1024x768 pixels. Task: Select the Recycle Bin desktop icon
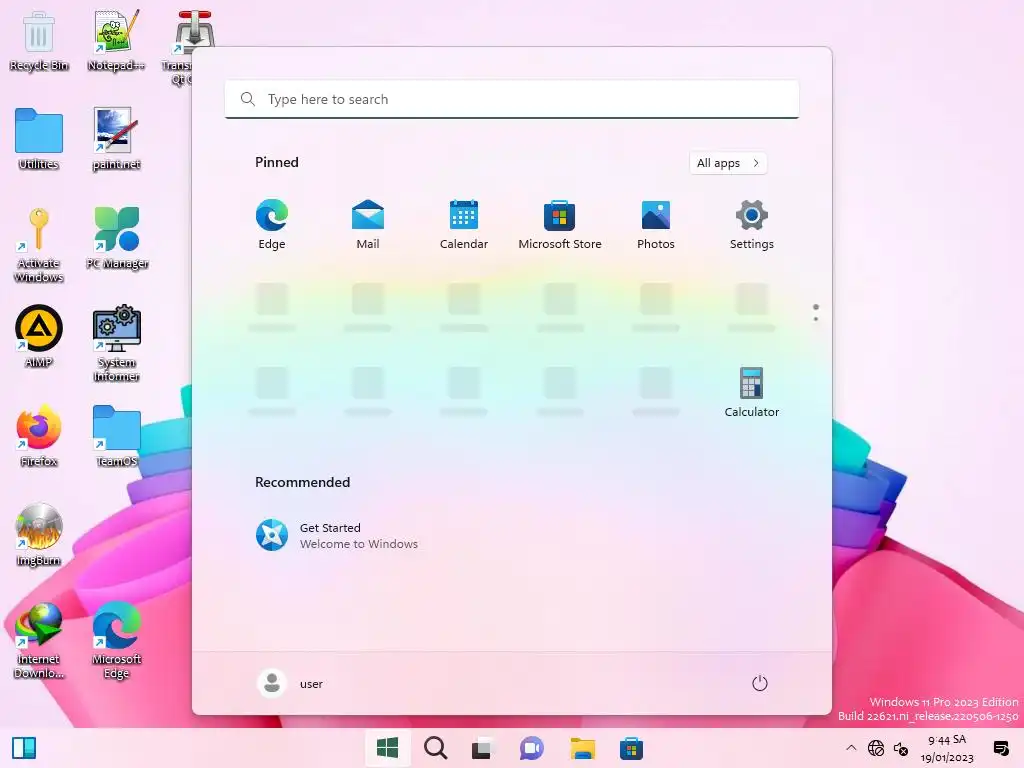[39, 41]
